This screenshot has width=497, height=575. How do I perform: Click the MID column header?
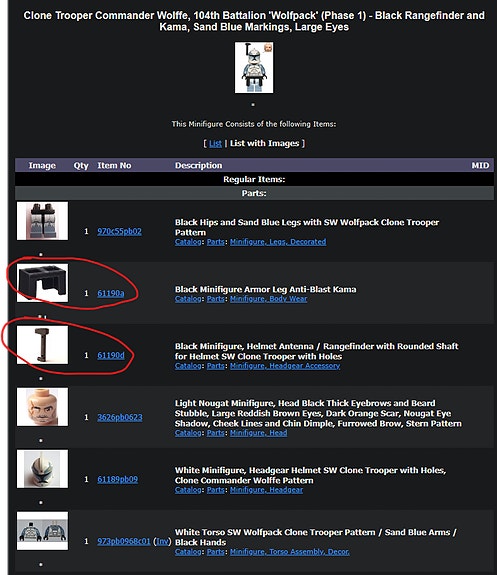click(480, 165)
